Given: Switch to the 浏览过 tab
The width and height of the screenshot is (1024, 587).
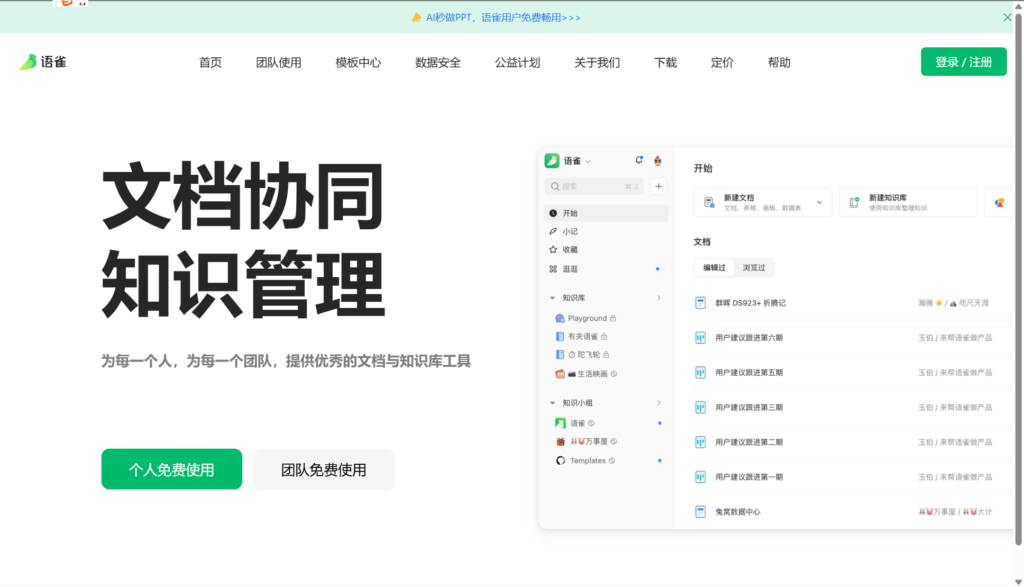Looking at the screenshot, I should (x=754, y=268).
